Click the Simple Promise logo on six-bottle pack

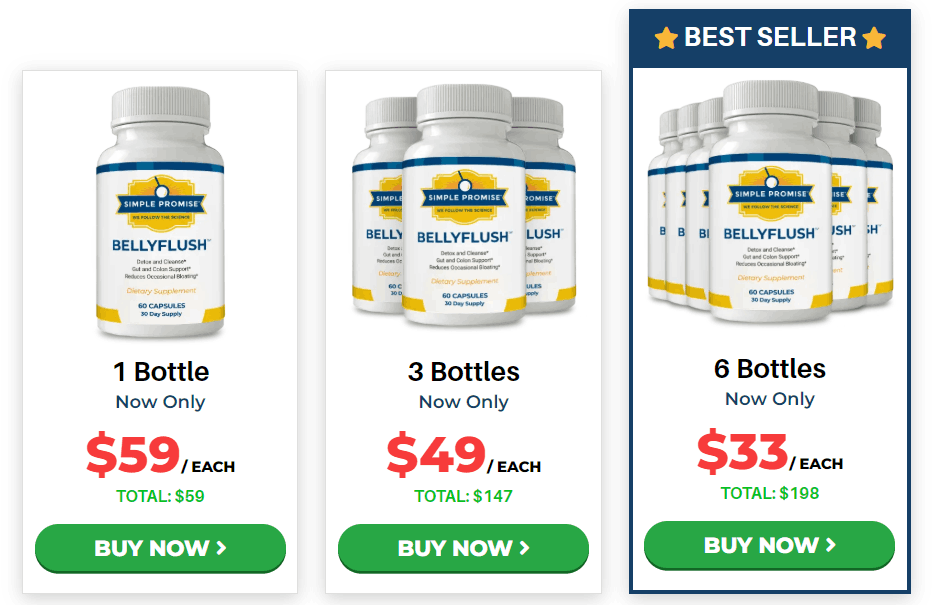click(770, 193)
